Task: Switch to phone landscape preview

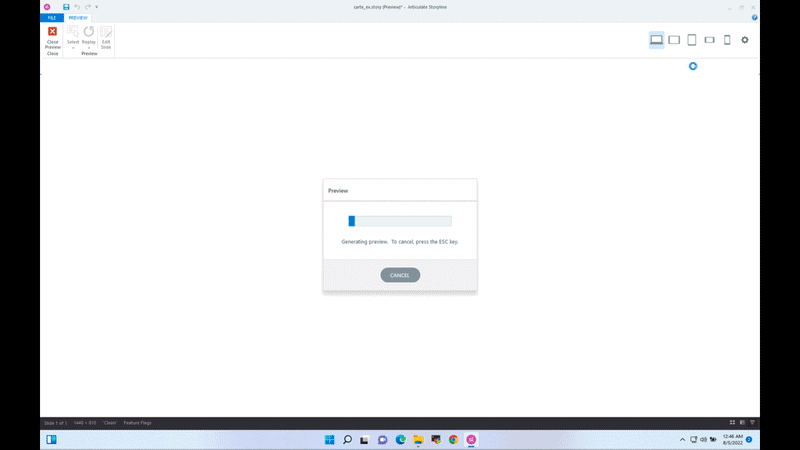Action: [709, 40]
